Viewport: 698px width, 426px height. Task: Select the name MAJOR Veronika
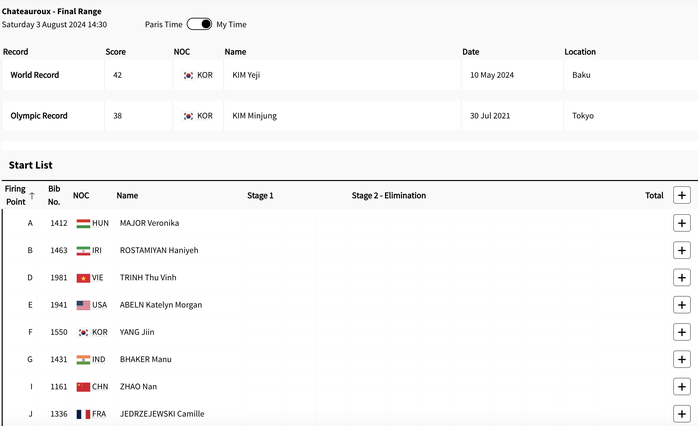[149, 223]
